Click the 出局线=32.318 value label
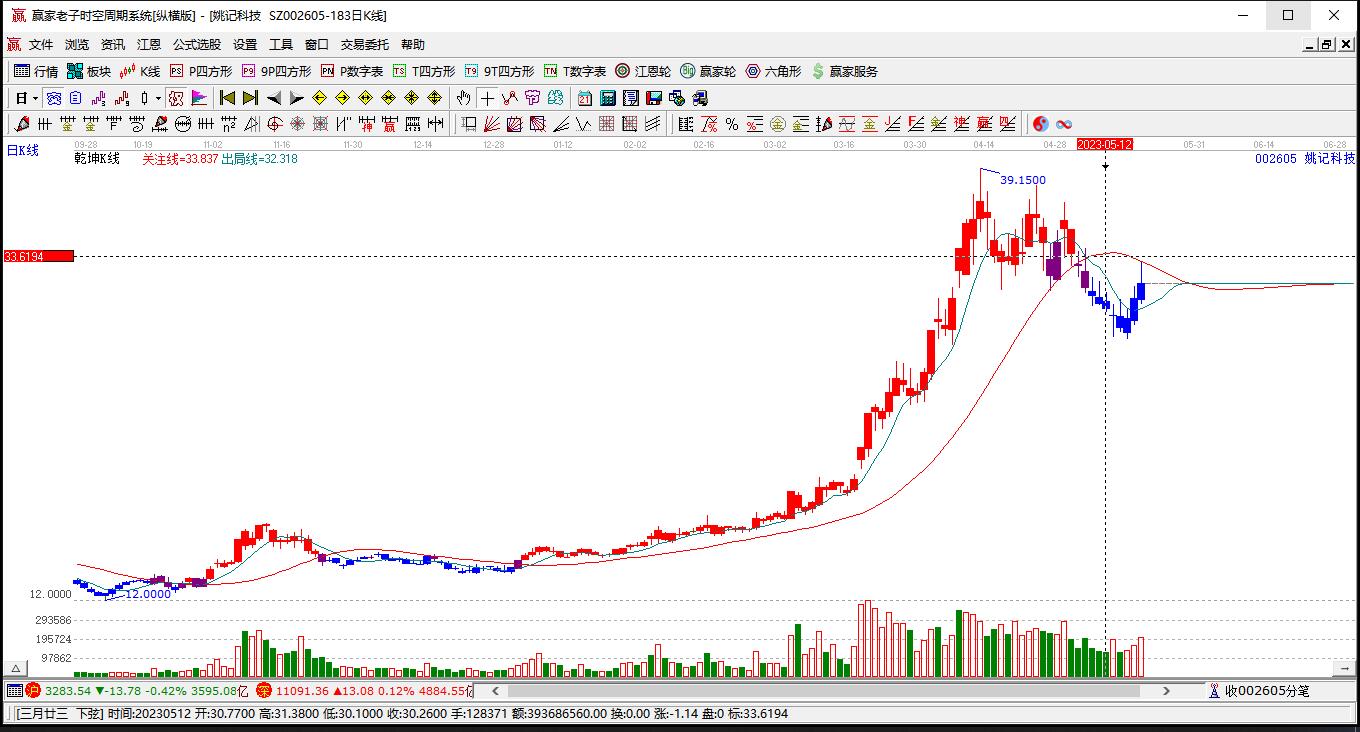This screenshot has height=732, width=1360. (259, 158)
